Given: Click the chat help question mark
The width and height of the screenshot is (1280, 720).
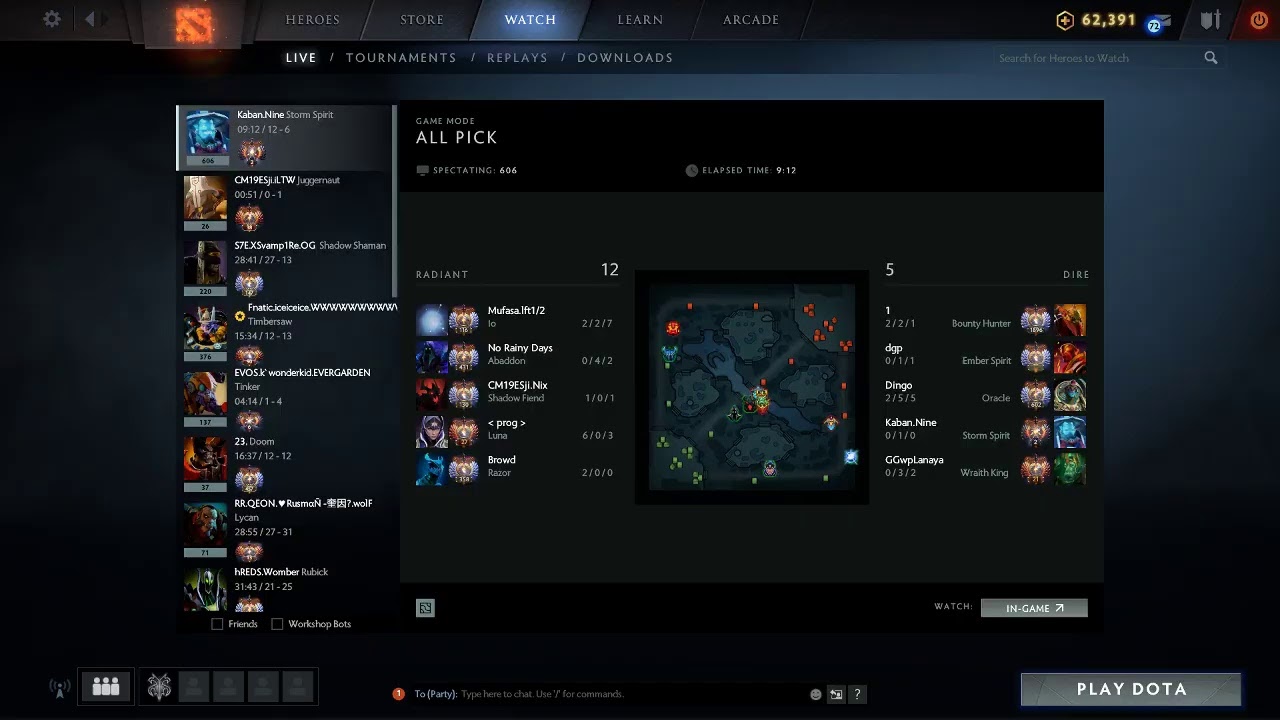Looking at the screenshot, I should tap(857, 694).
